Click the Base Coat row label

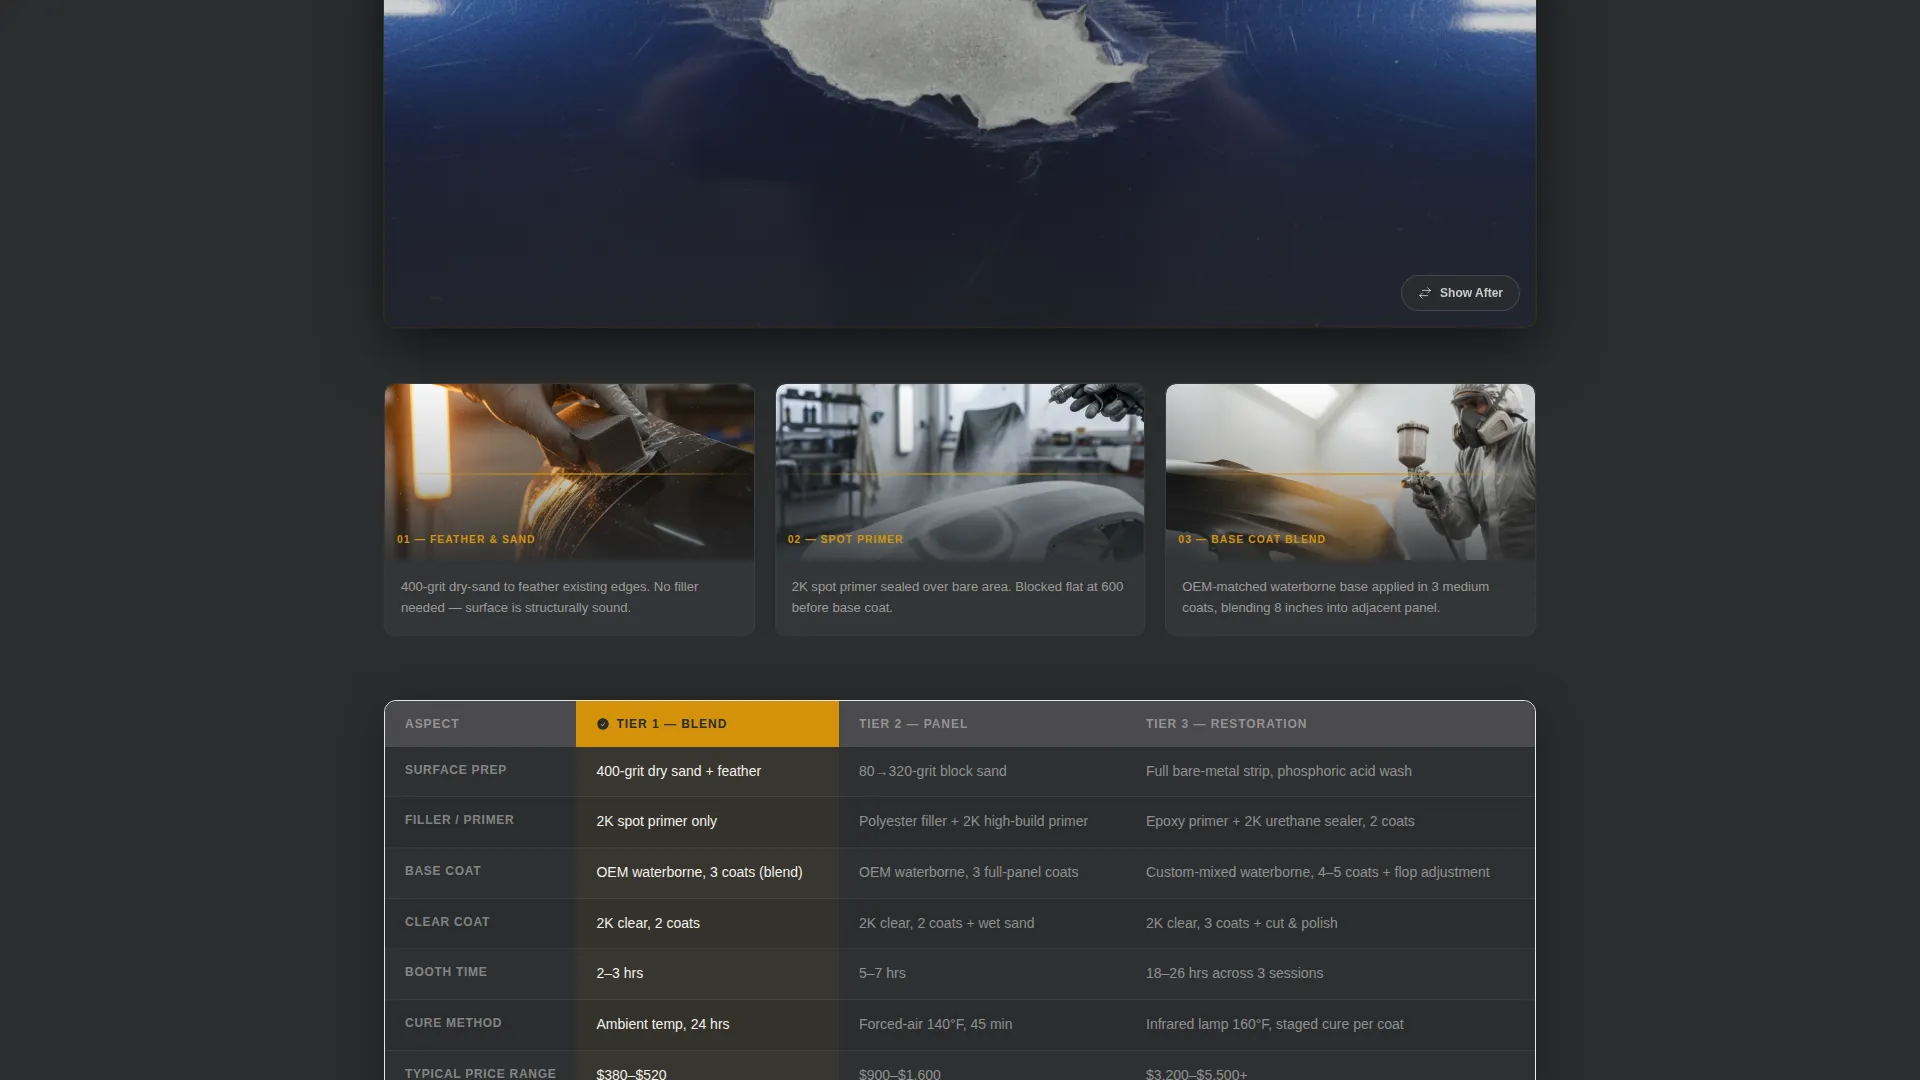pyautogui.click(x=443, y=871)
